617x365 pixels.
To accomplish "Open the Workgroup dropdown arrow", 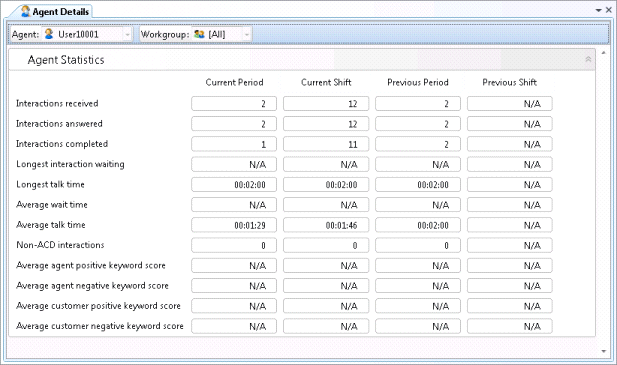I will pyautogui.click(x=247, y=35).
